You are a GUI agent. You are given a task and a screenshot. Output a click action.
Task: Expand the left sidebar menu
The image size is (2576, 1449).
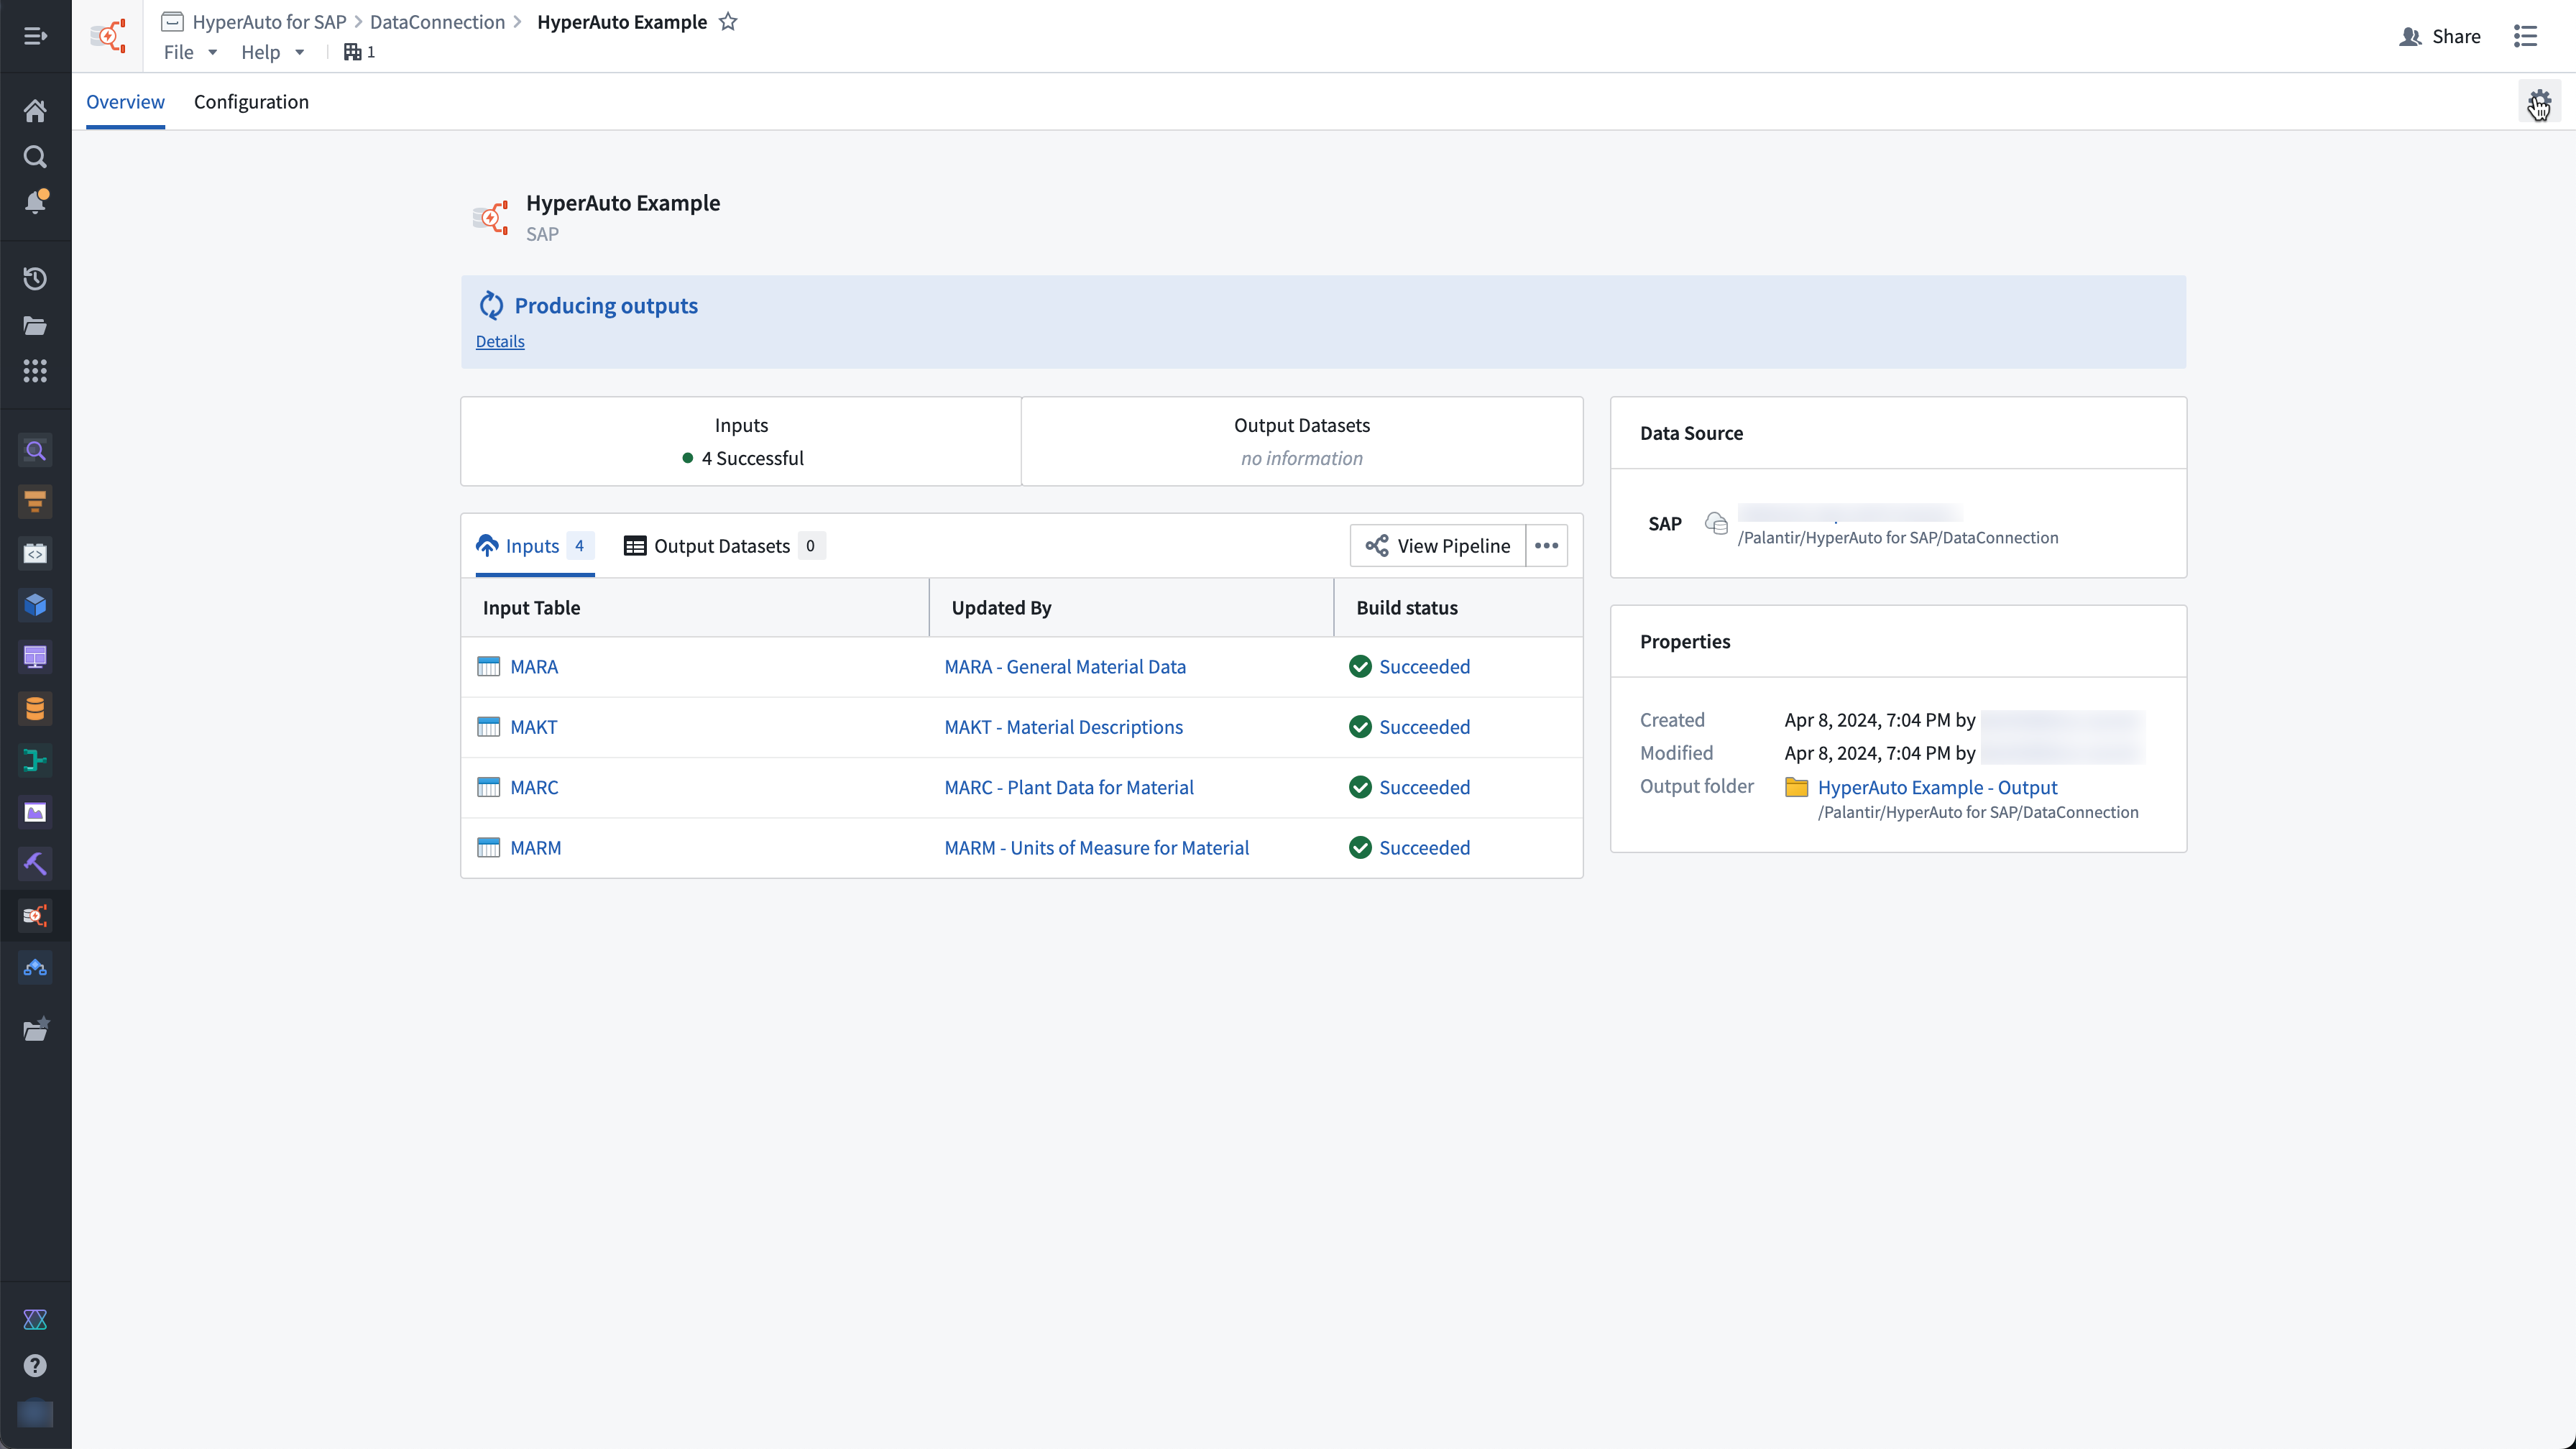35,36
